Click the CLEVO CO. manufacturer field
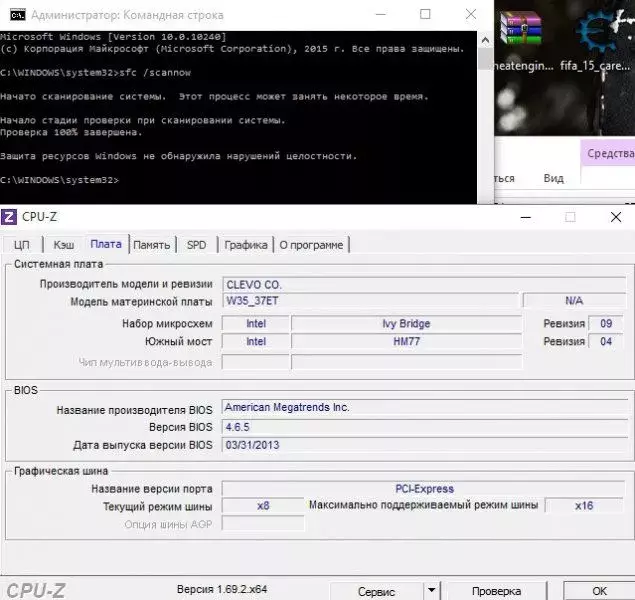The width and height of the screenshot is (635, 600). click(424, 285)
